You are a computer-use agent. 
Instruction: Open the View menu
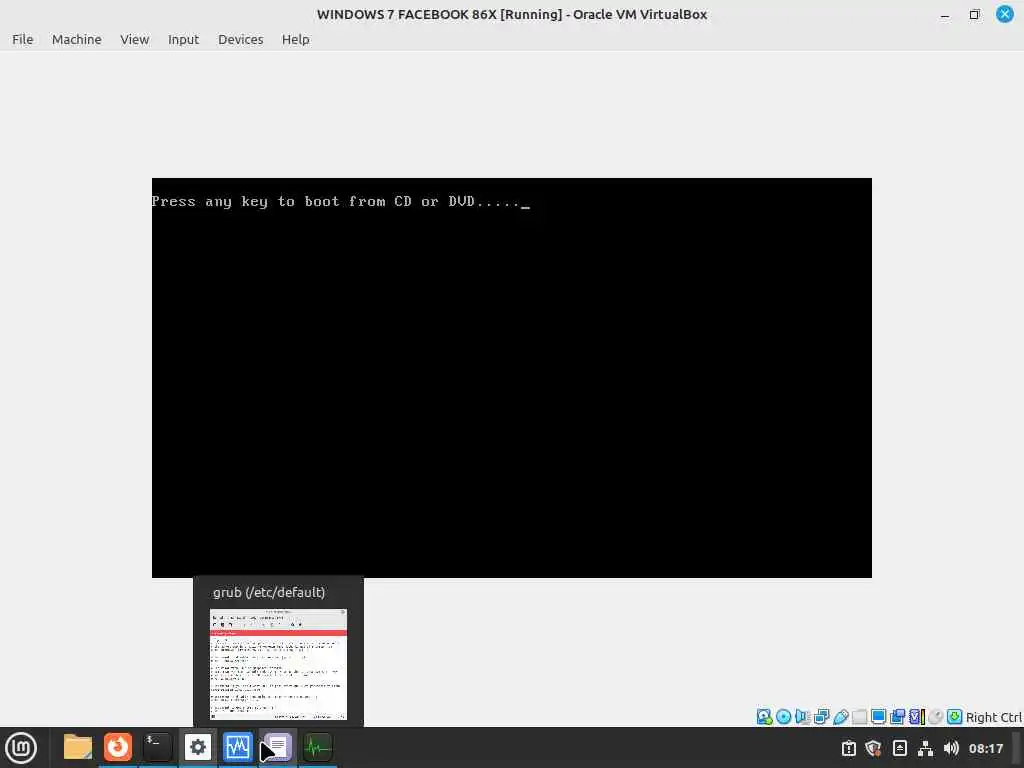(x=135, y=39)
